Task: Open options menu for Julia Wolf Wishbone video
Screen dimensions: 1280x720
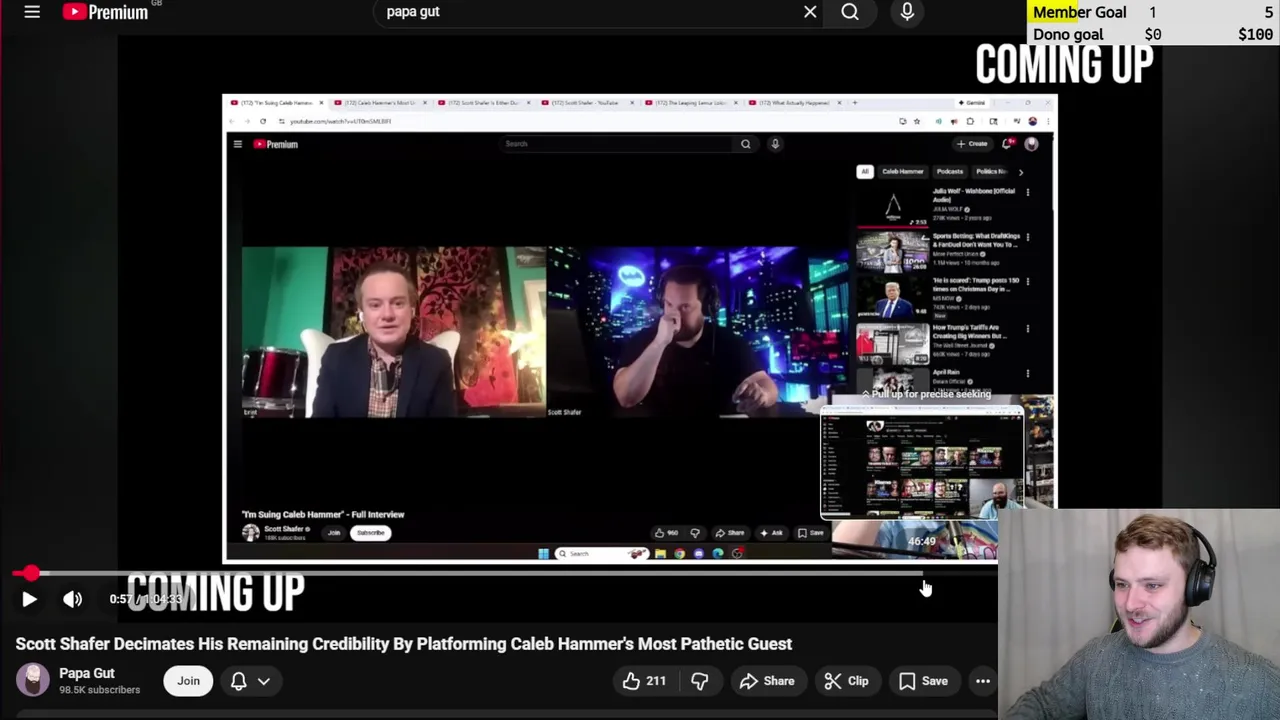Action: pos(1028,192)
